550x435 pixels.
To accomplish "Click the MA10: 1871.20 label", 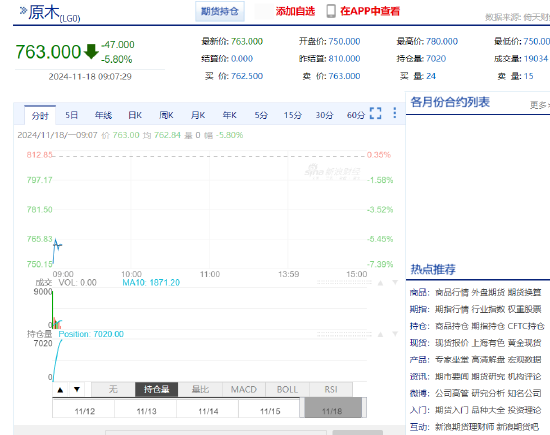I will pyautogui.click(x=151, y=283).
